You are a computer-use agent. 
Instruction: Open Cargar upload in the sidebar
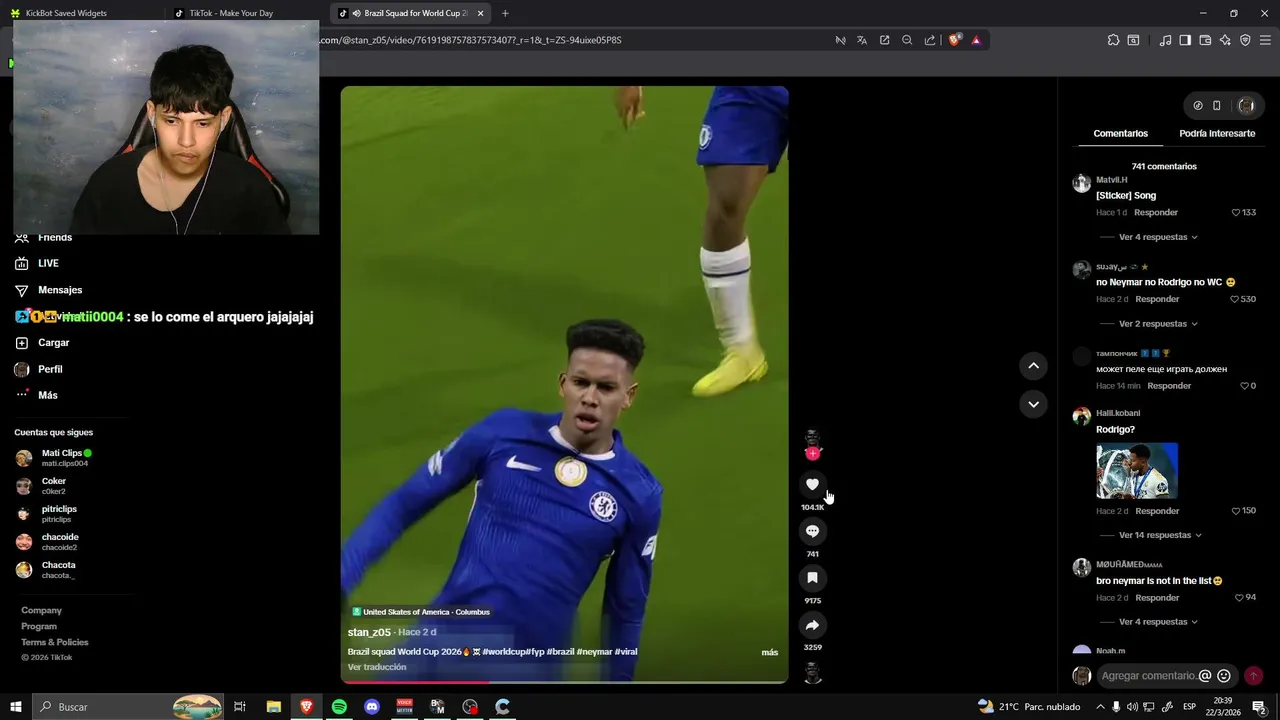(53, 343)
